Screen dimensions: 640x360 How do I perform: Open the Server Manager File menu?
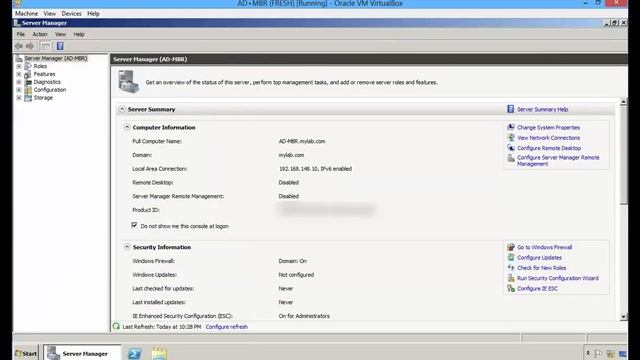click(20, 34)
